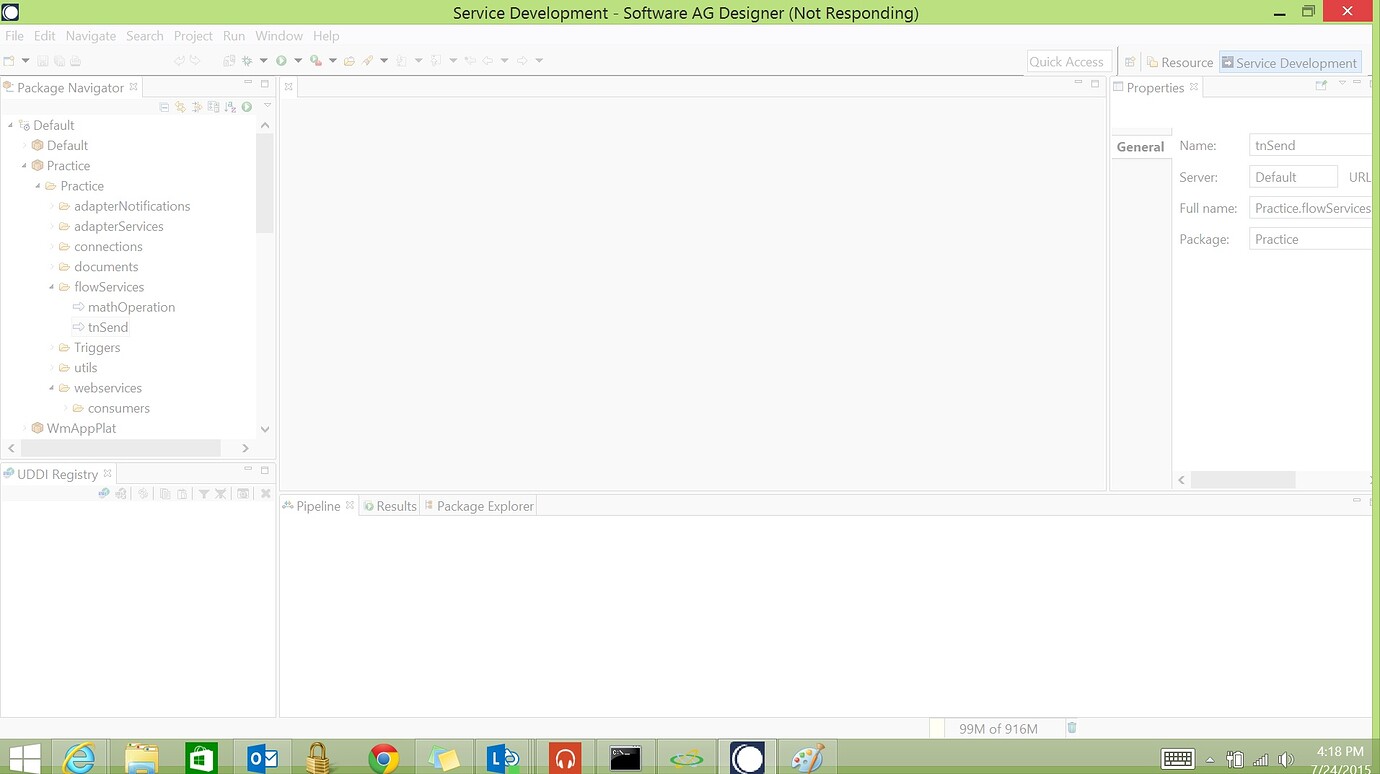Switch to the Package Explorer tab
This screenshot has width=1380, height=774.
click(x=479, y=506)
